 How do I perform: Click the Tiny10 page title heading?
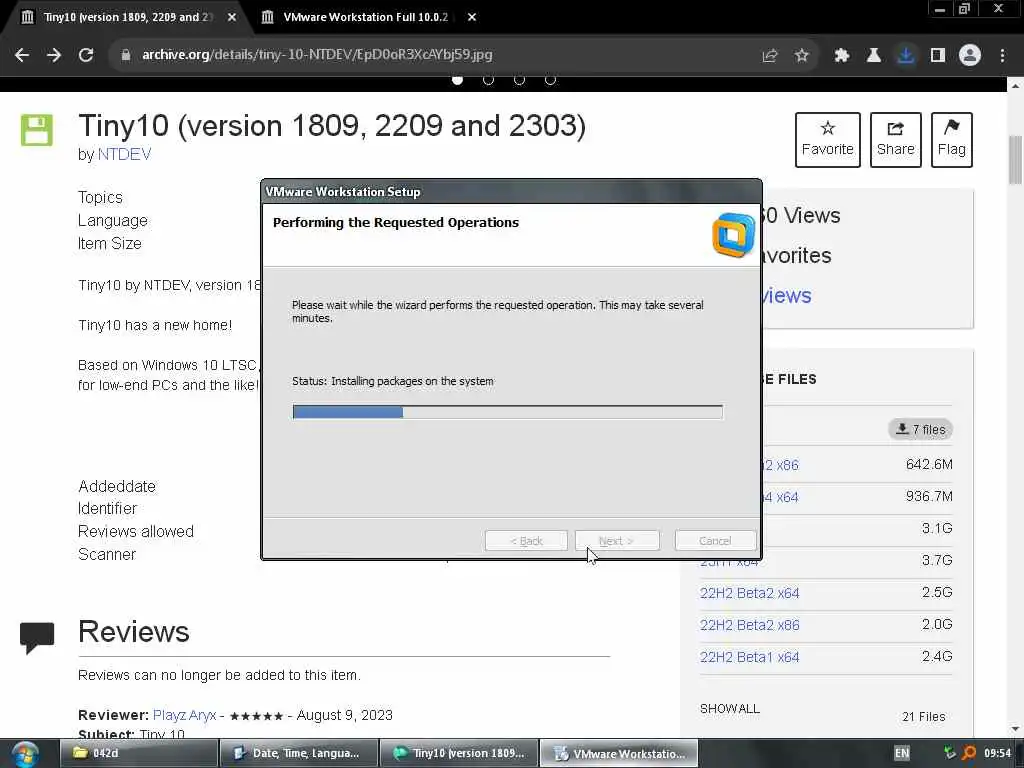tap(332, 126)
